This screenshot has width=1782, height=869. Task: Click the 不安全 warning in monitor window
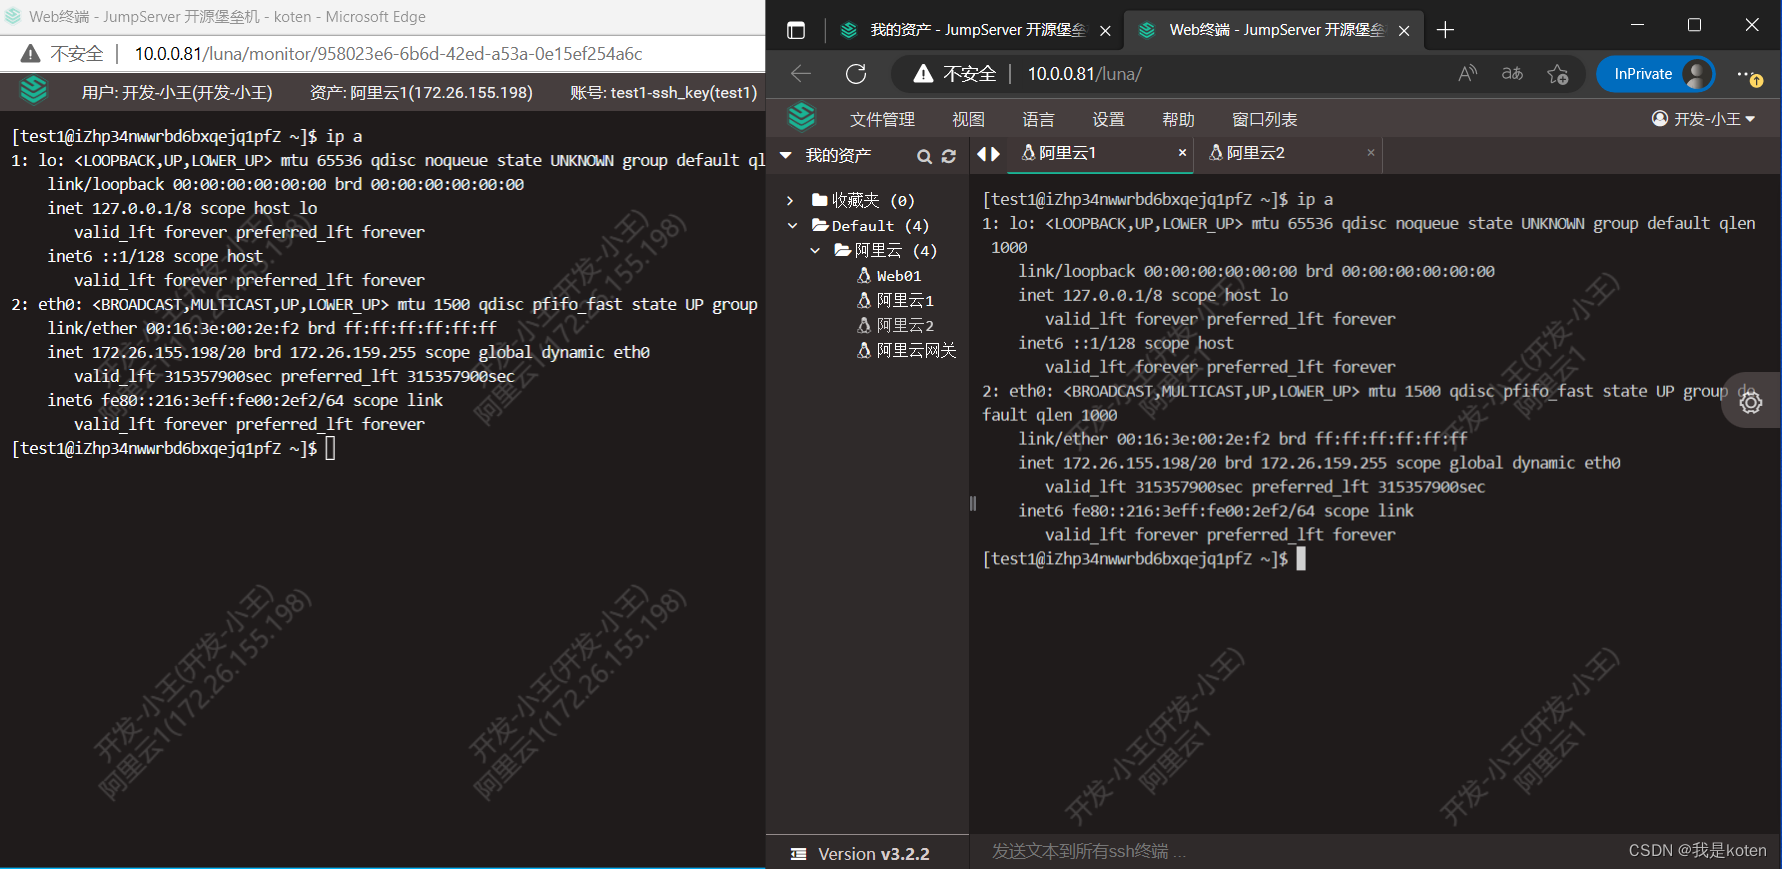click(x=63, y=54)
